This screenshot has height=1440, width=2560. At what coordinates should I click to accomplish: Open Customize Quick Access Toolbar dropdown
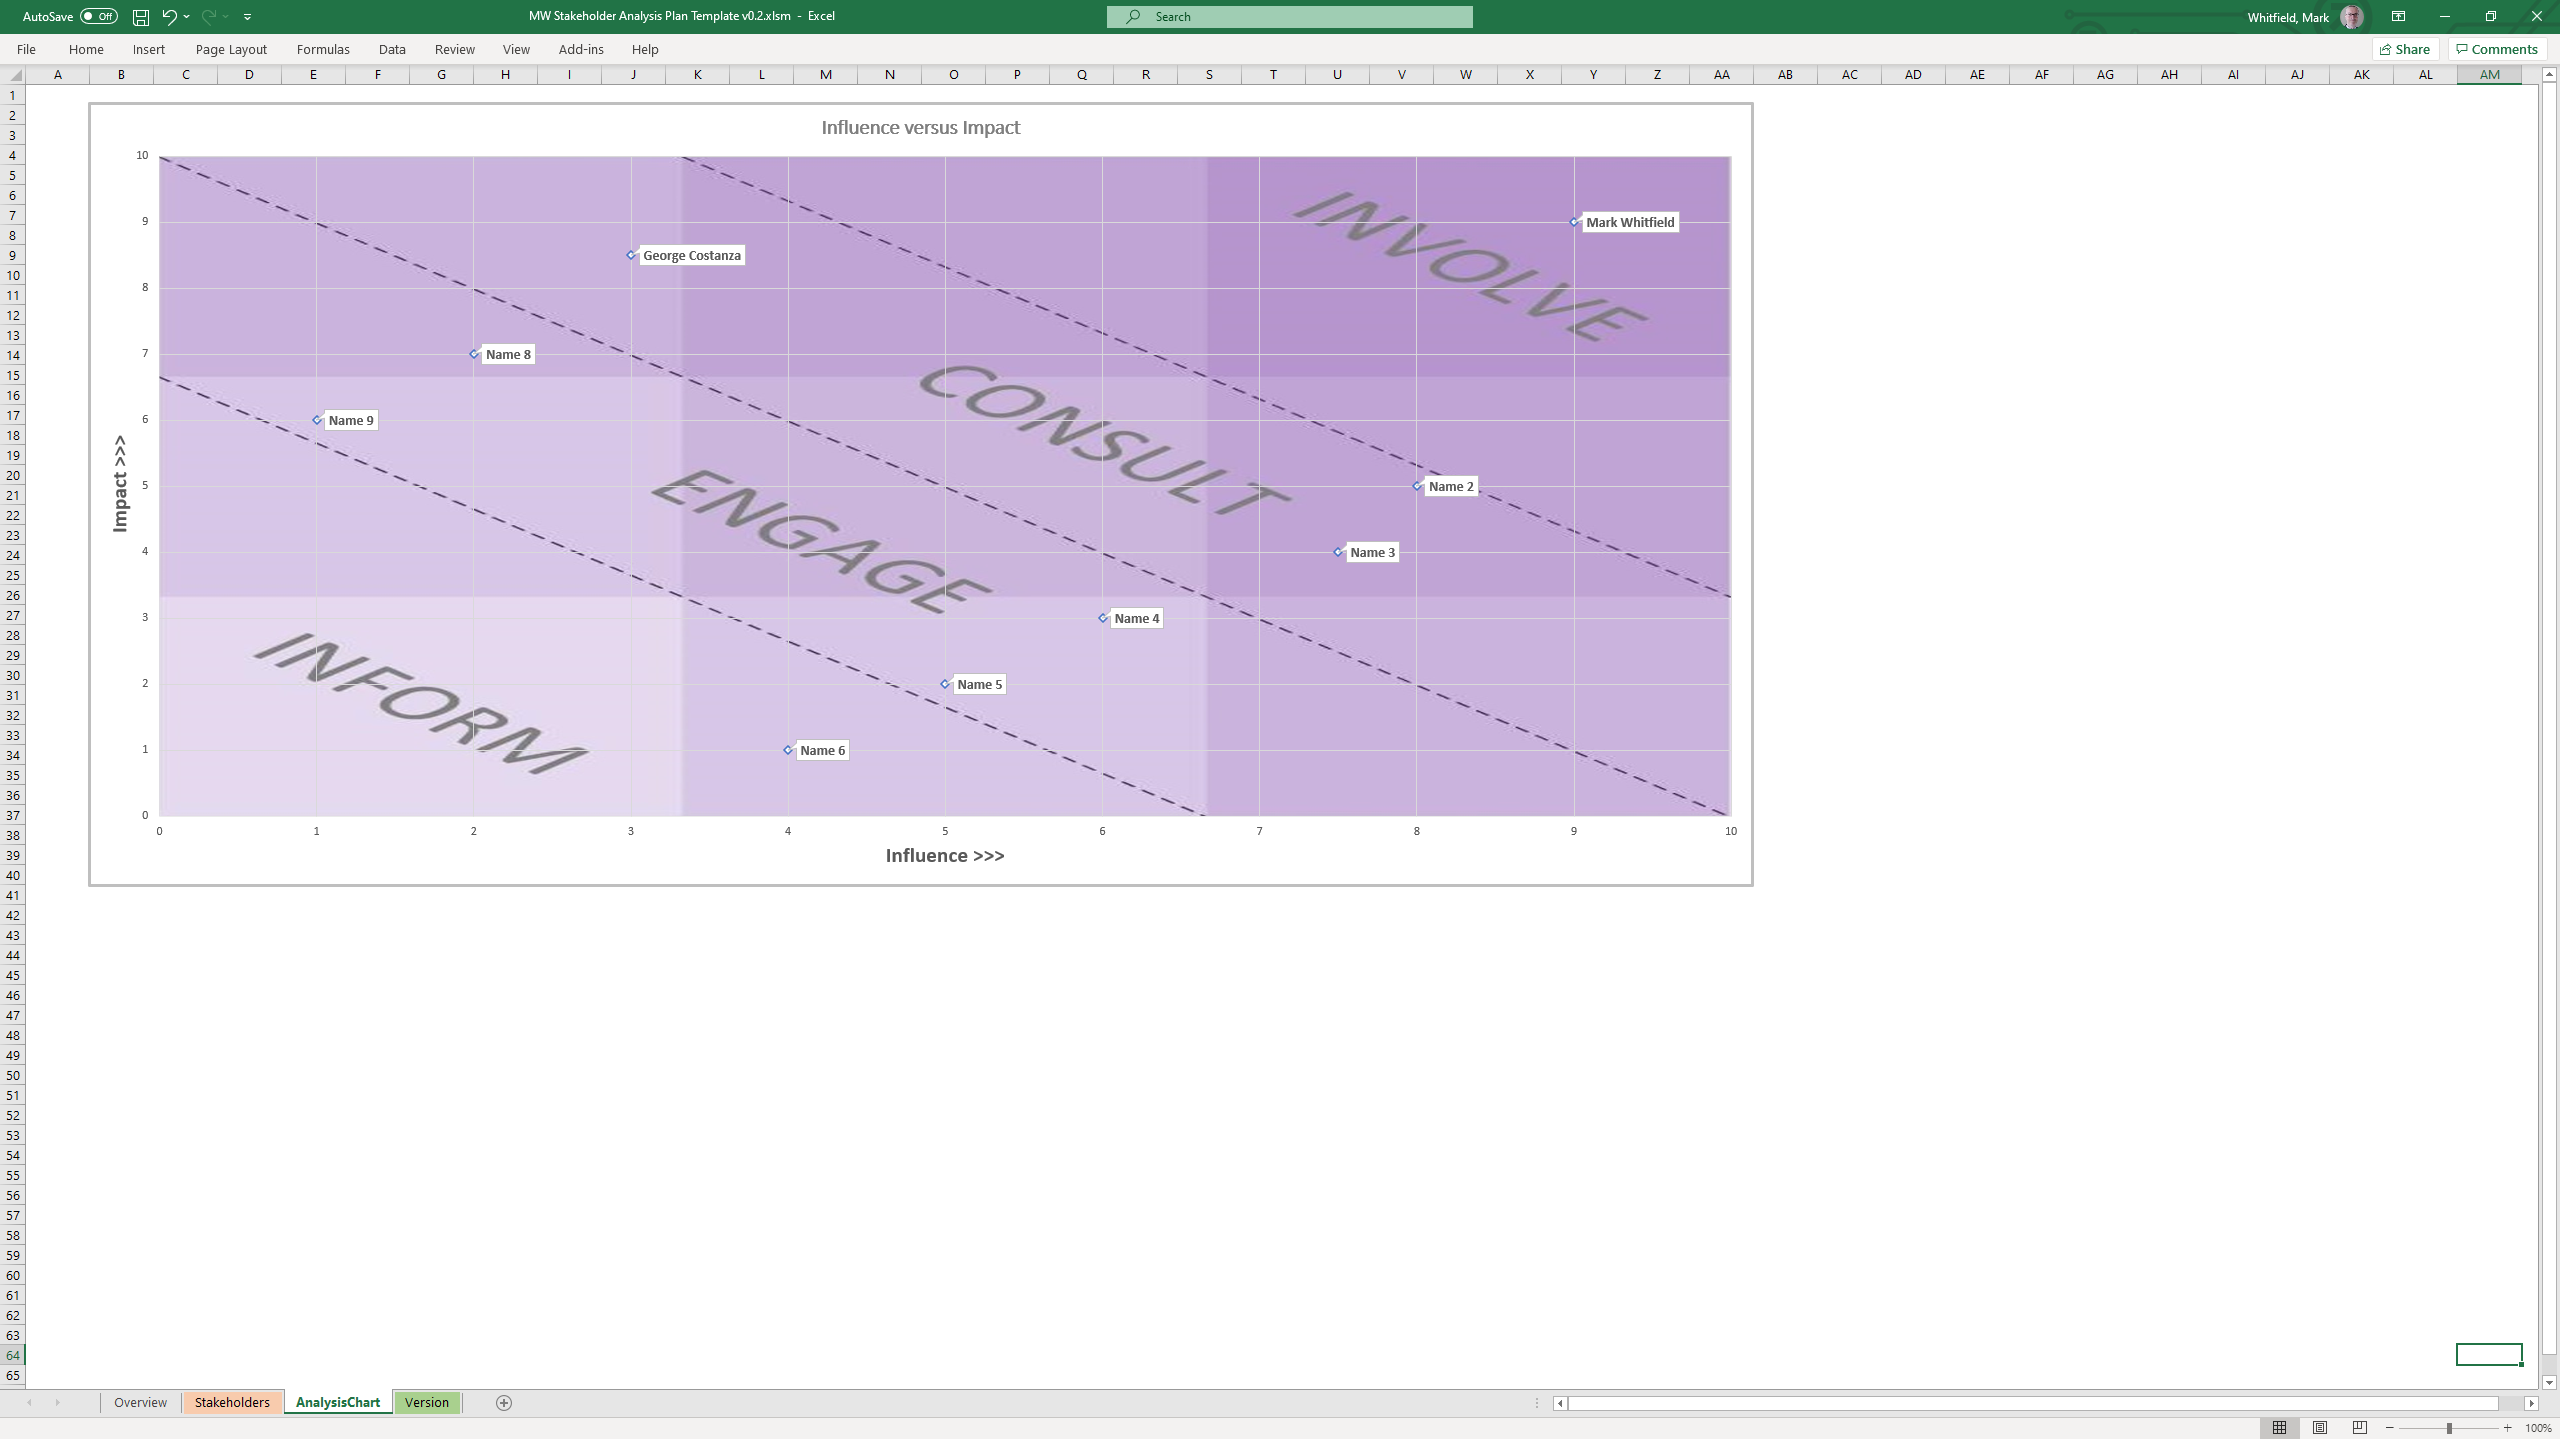click(247, 17)
